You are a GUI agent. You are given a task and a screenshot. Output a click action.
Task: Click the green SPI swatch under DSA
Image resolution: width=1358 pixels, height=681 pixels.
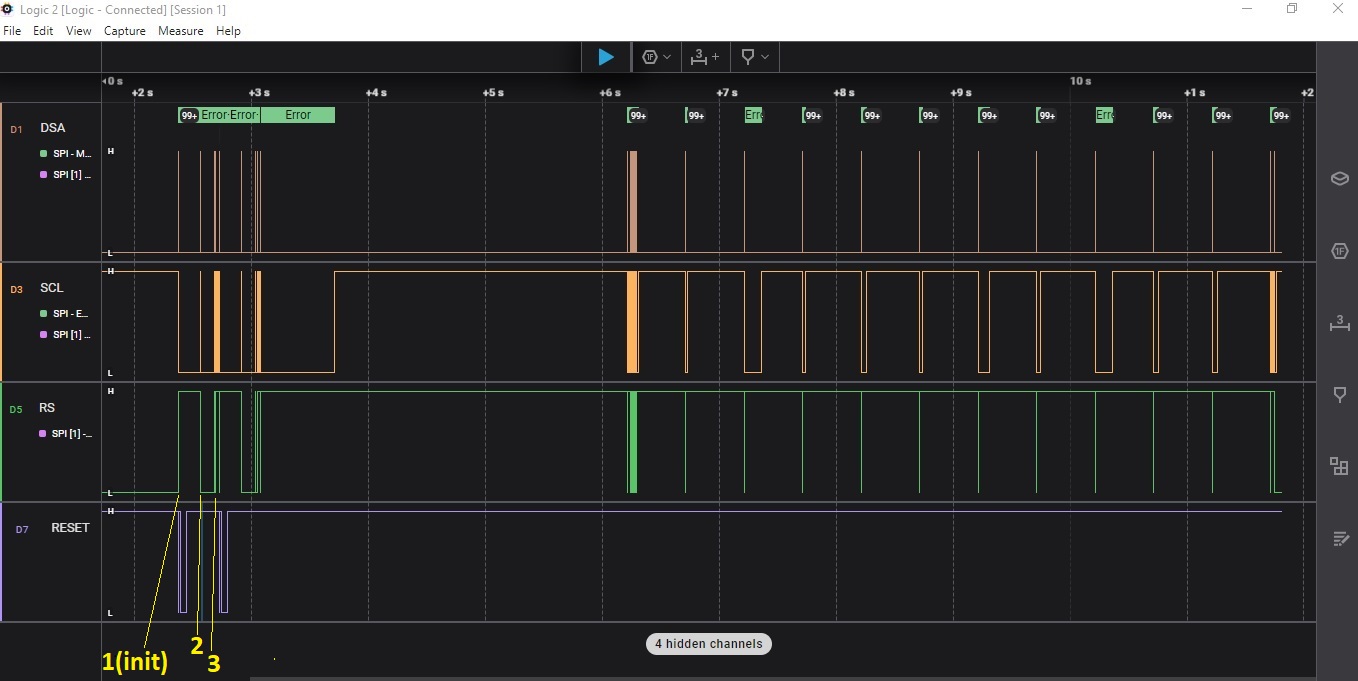tap(44, 154)
